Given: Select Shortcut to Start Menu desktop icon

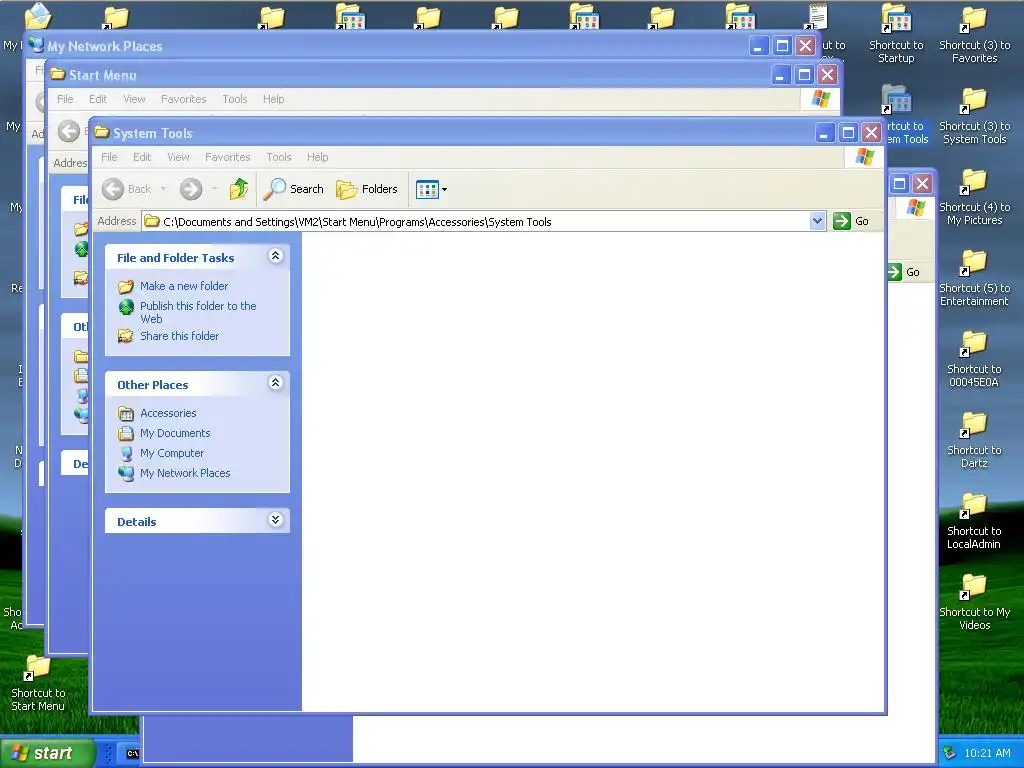Looking at the screenshot, I should point(38,684).
